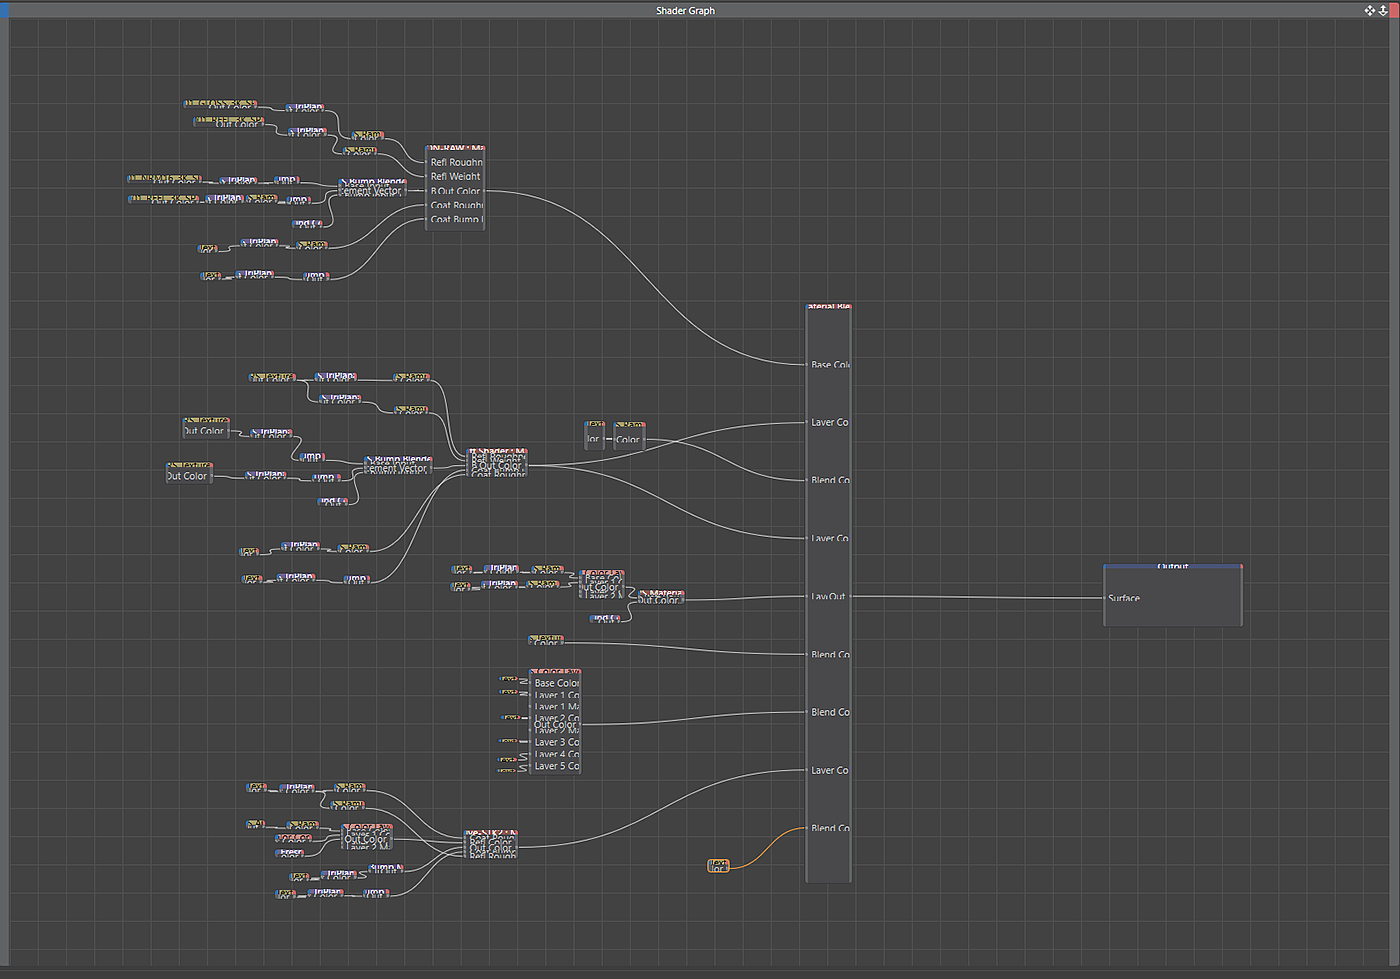Screen dimensions: 1400x979
Task: Click the Shader Graph title bar
Action: pos(685,10)
